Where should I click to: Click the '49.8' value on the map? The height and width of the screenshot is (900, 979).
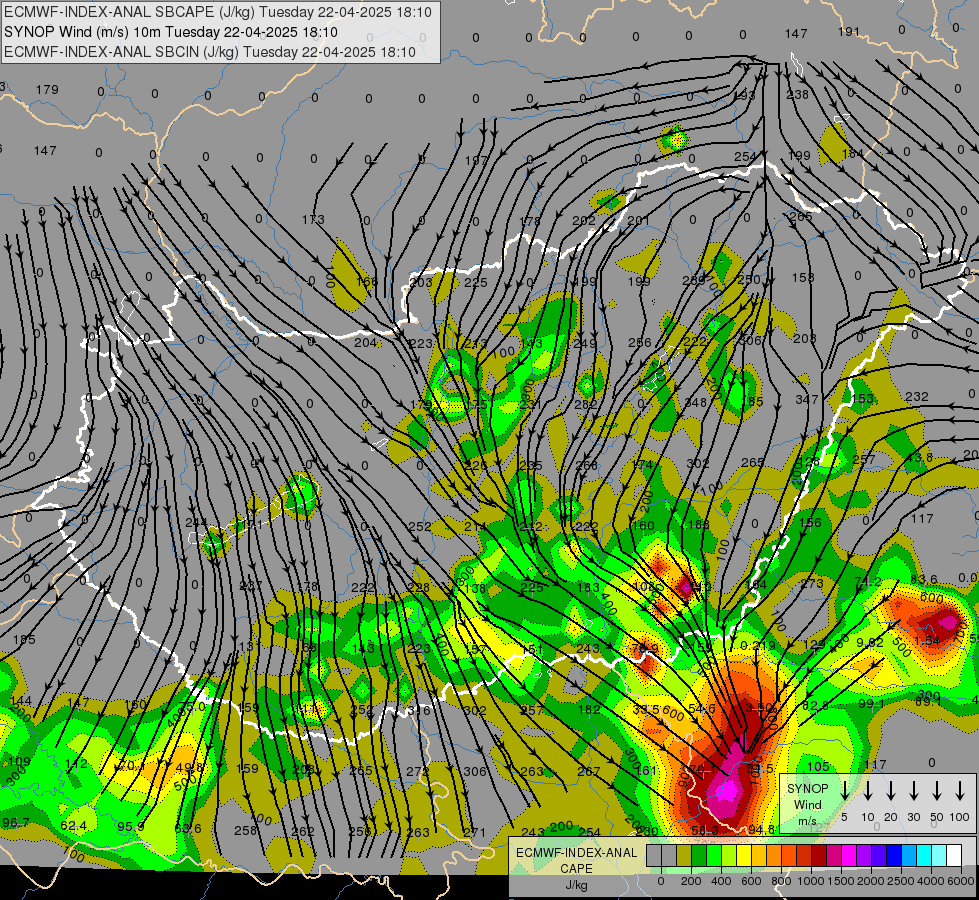[x=190, y=767]
